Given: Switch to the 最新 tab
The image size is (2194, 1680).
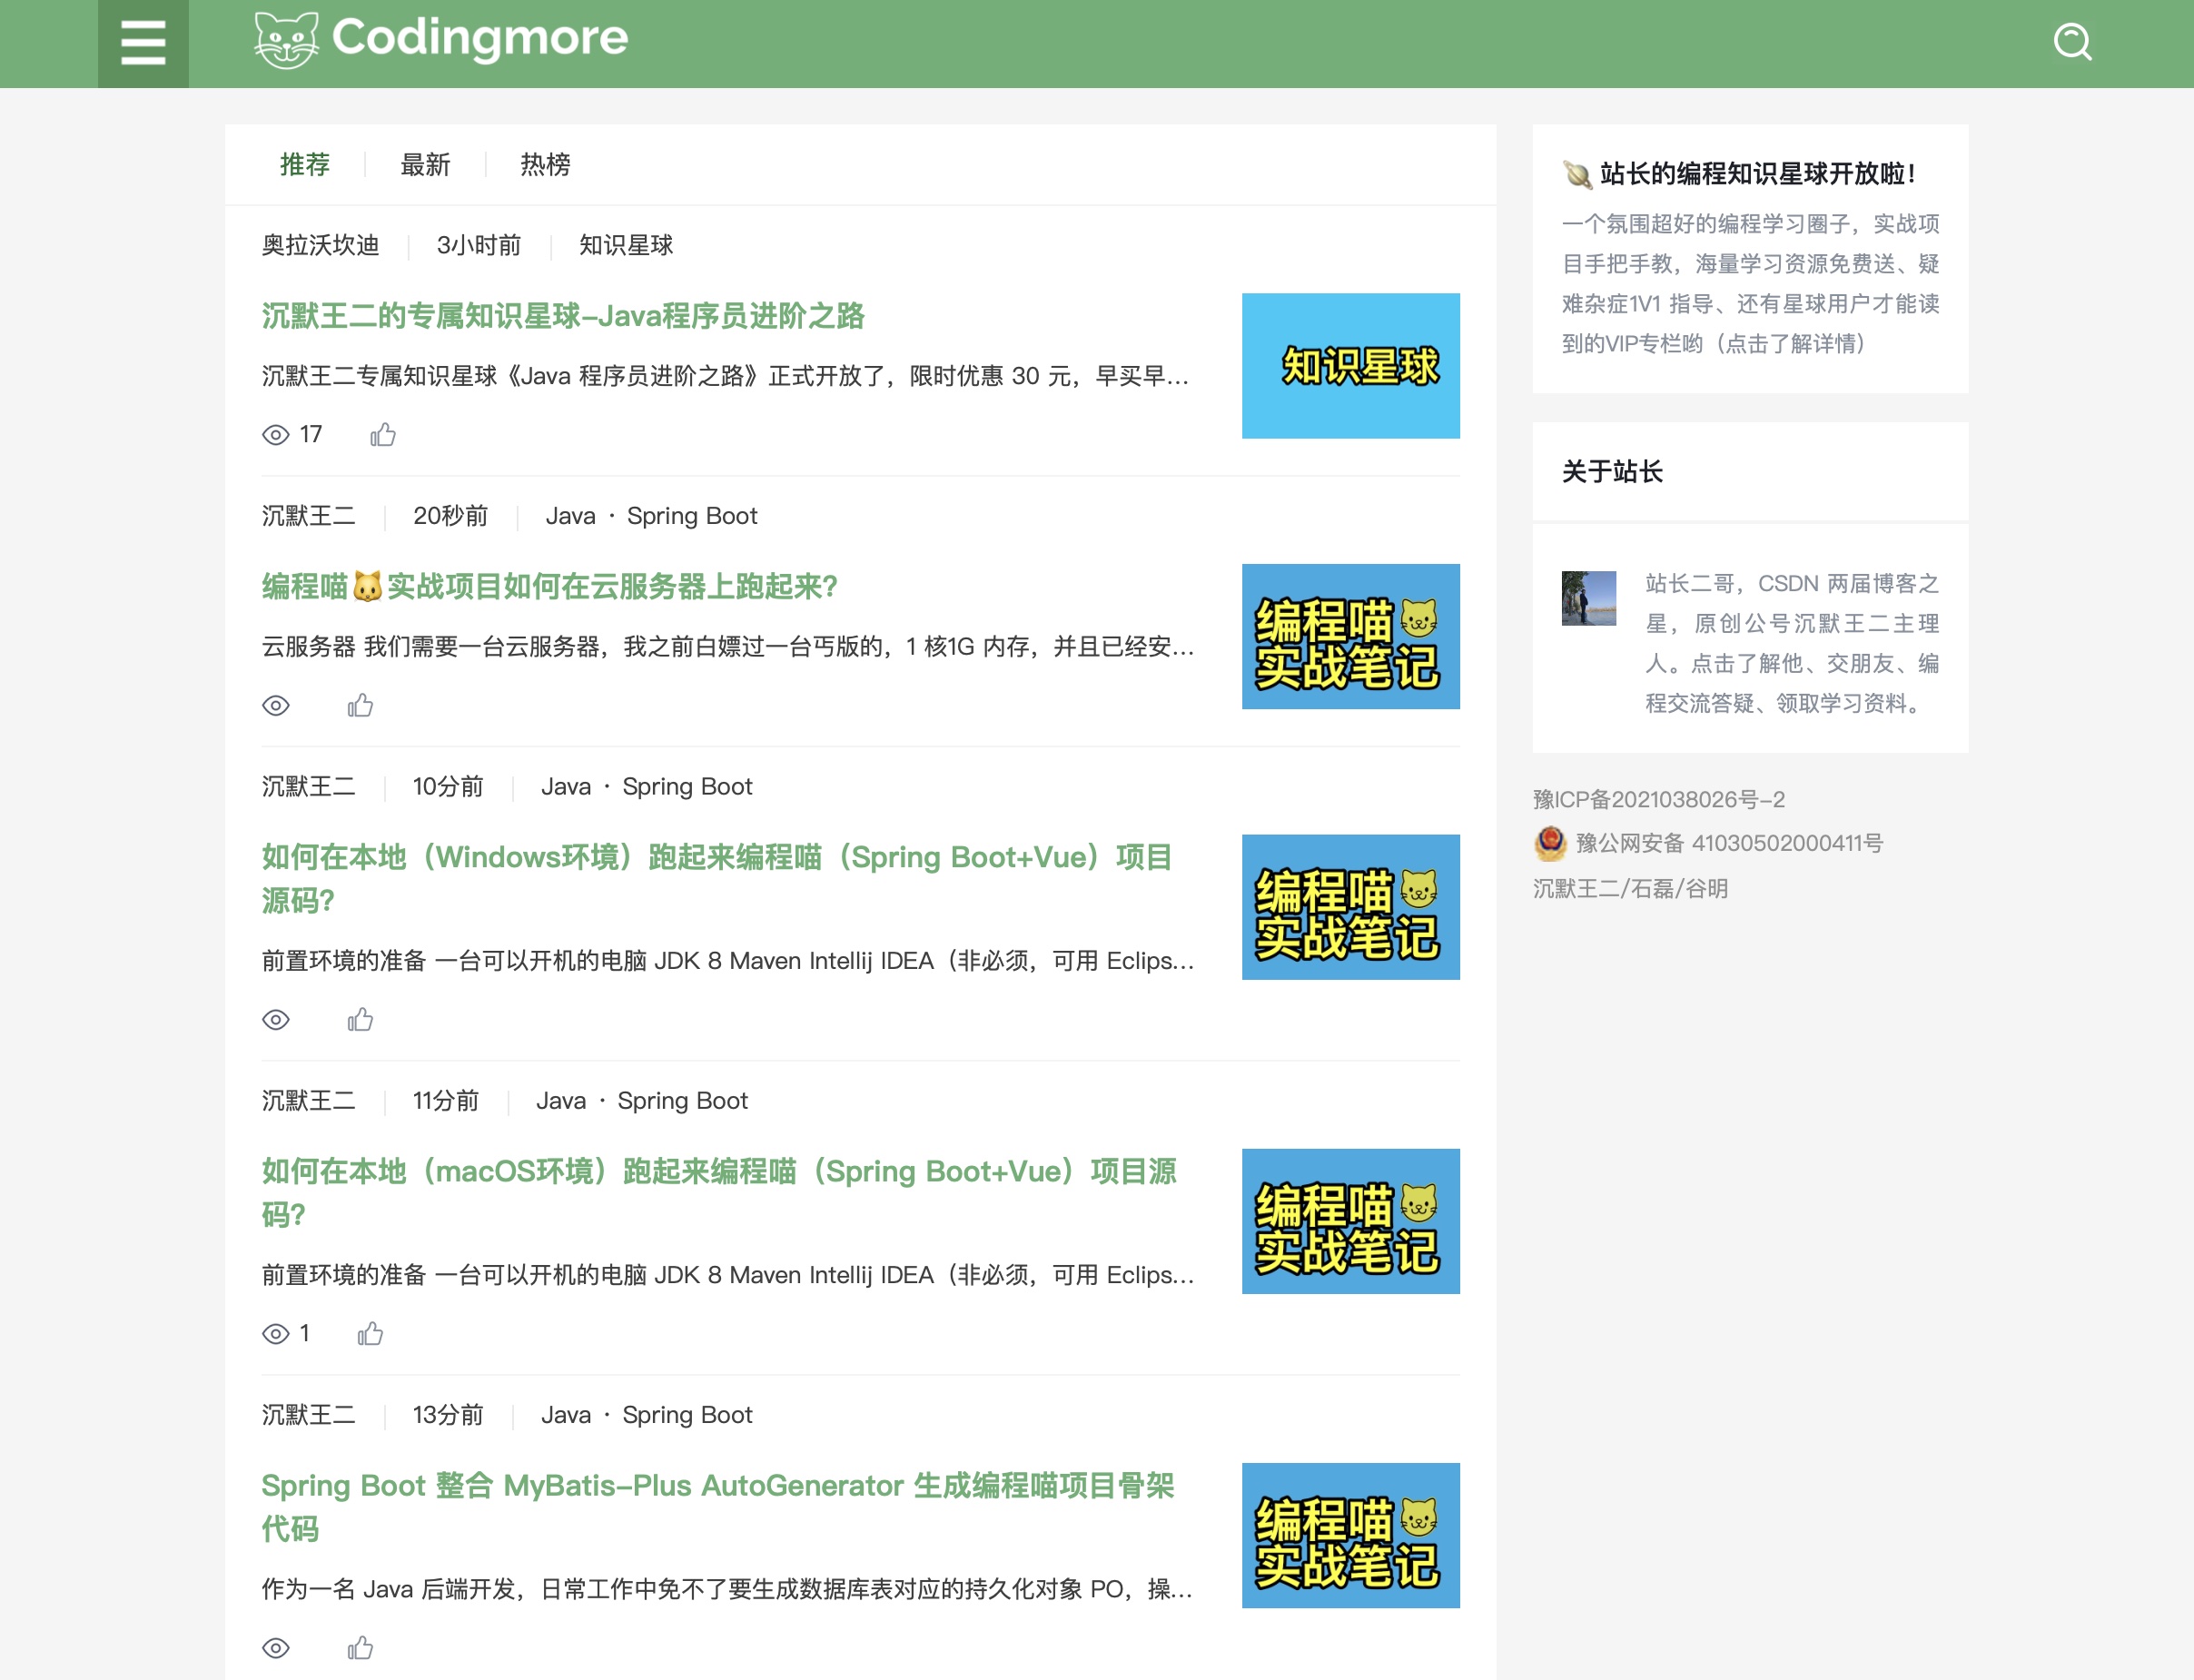Looking at the screenshot, I should [x=425, y=164].
